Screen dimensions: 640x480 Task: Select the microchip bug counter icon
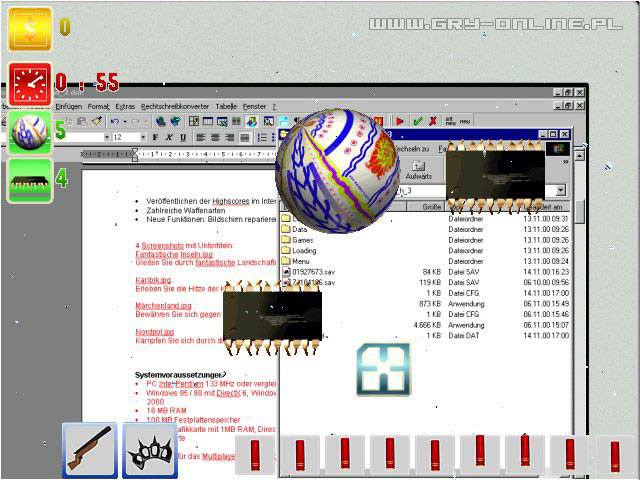pyautogui.click(x=30, y=180)
